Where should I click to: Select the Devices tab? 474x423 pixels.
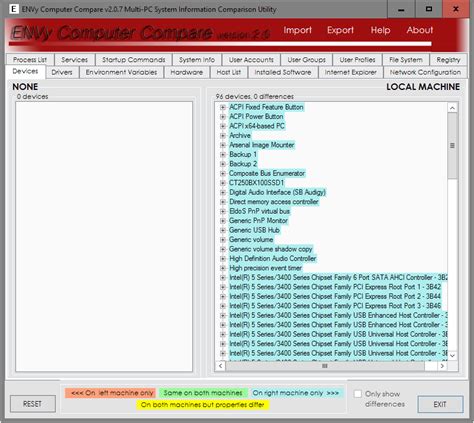[25, 71]
